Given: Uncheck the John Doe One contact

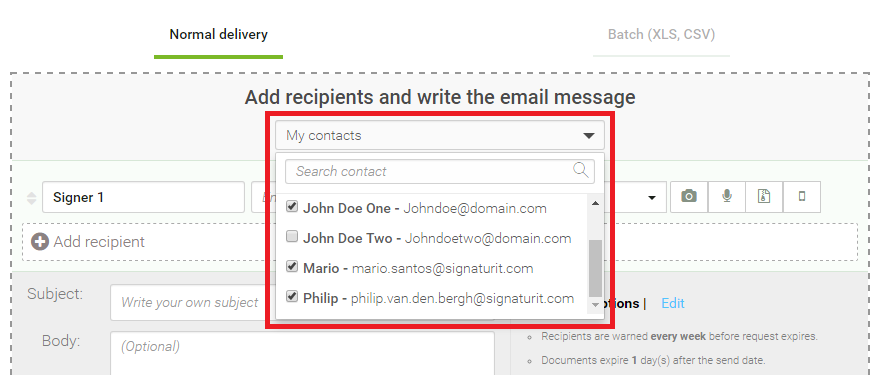Looking at the screenshot, I should point(292,207).
